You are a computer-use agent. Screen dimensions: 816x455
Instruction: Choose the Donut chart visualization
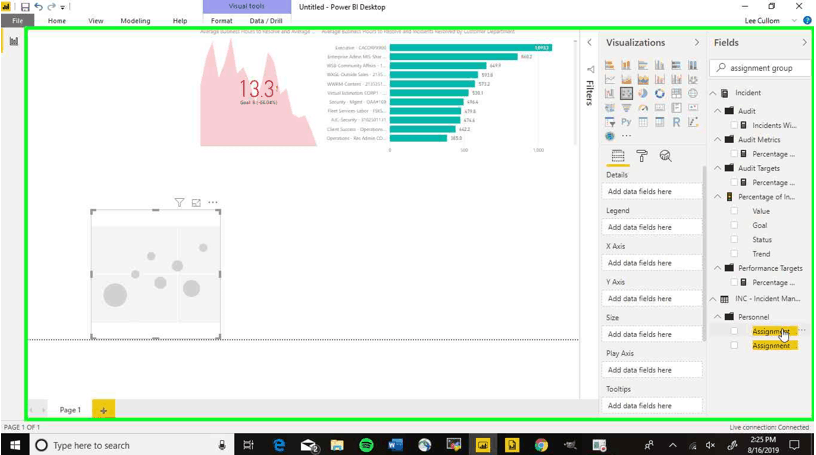[659, 93]
